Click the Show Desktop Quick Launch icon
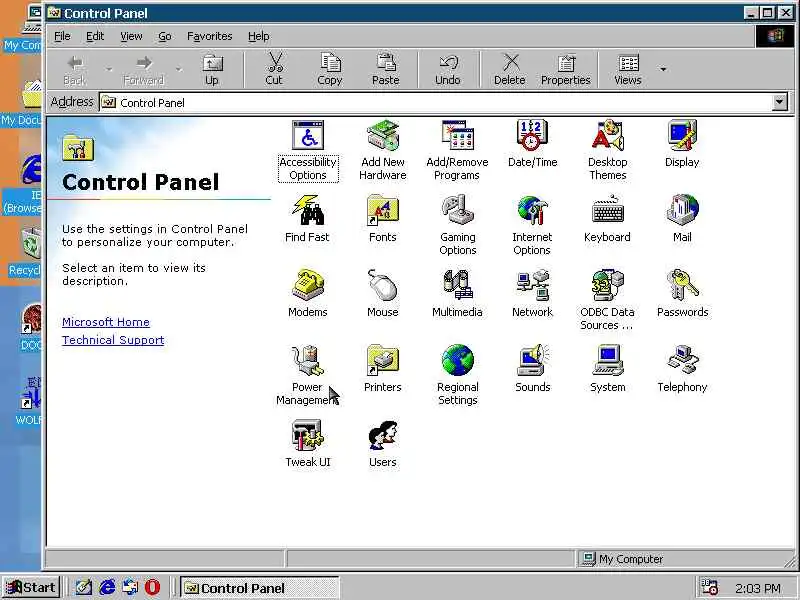 pos(84,588)
